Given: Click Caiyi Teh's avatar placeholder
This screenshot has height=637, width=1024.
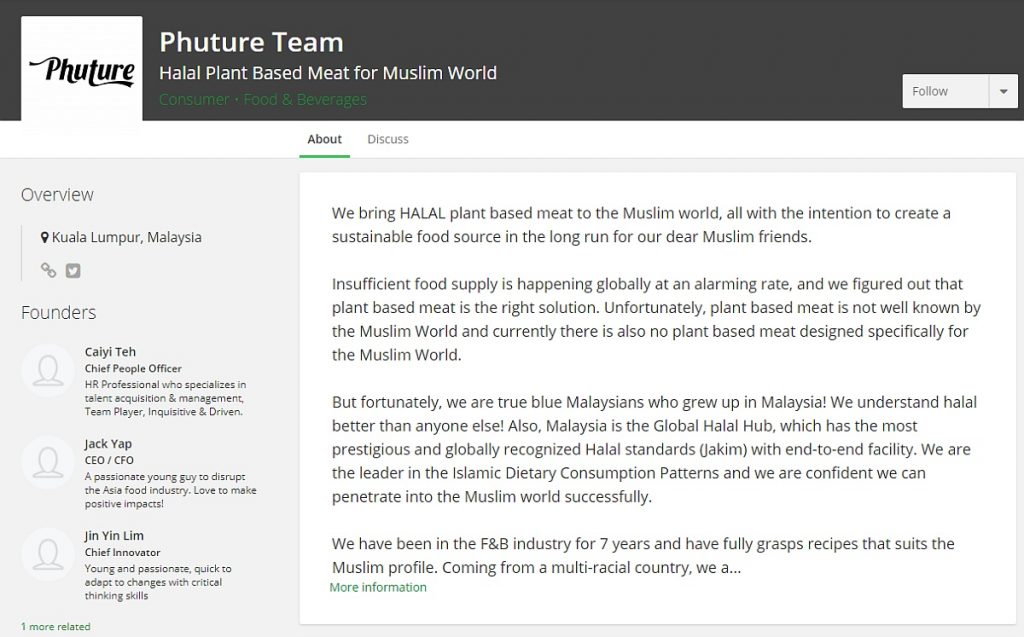Looking at the screenshot, I should 48,370.
